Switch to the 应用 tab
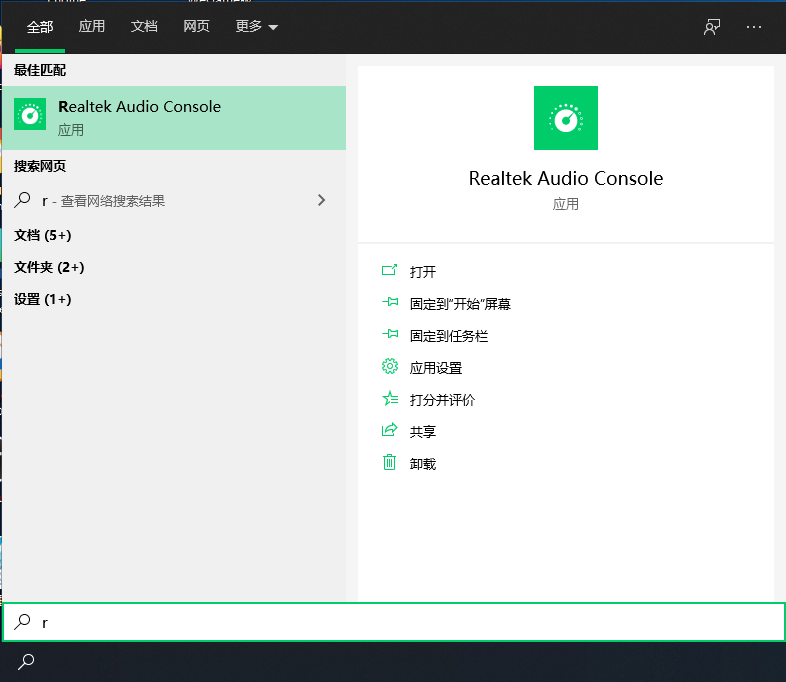Screen dimensions: 786x682 click(x=92, y=27)
